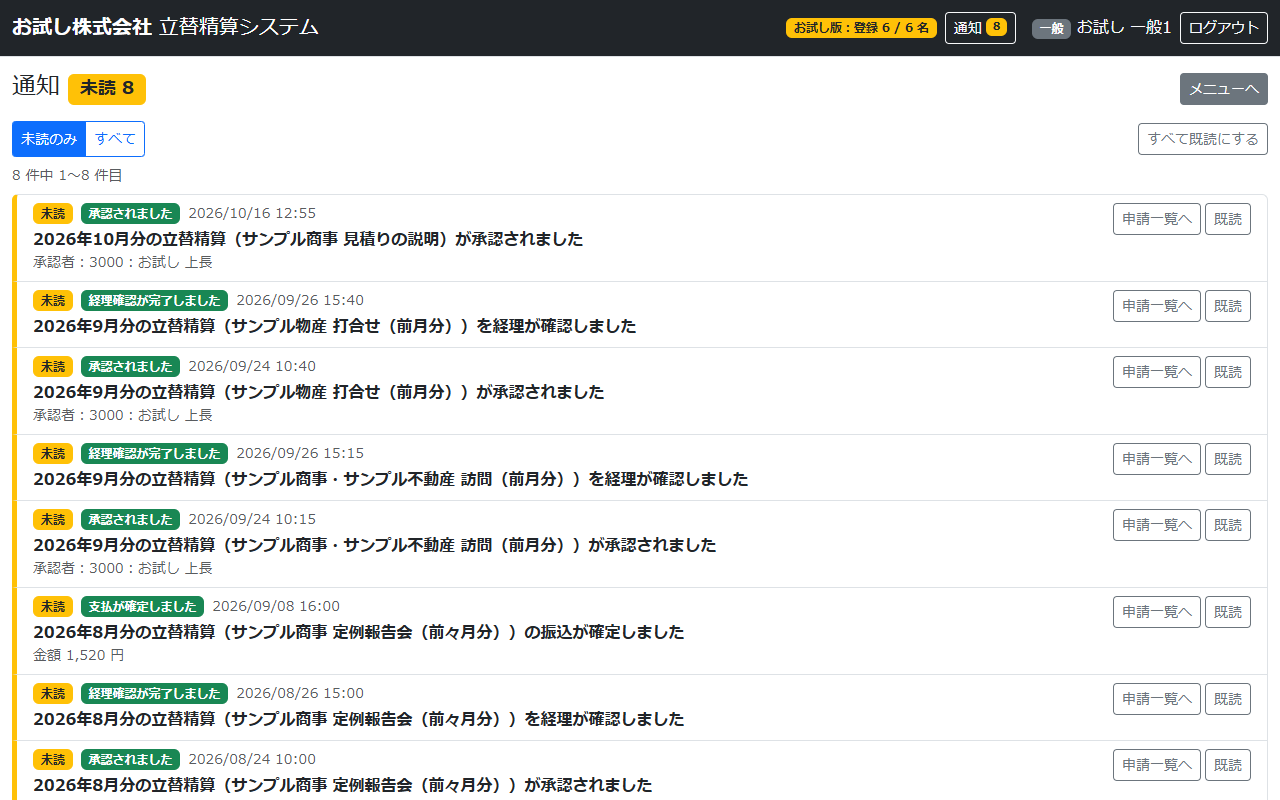Viewport: 1280px width, 800px height.
Task: Switch the filter to すべて
Action: point(115,139)
